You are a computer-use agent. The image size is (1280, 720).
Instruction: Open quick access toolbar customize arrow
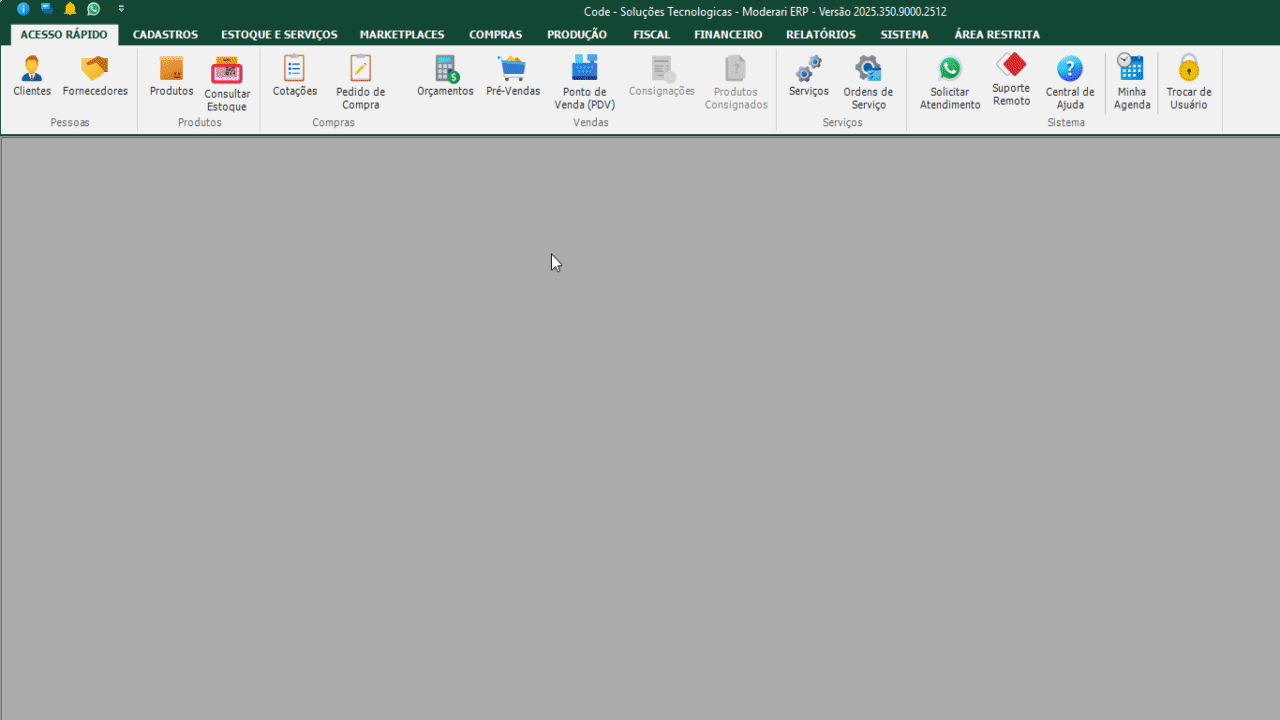[121, 9]
